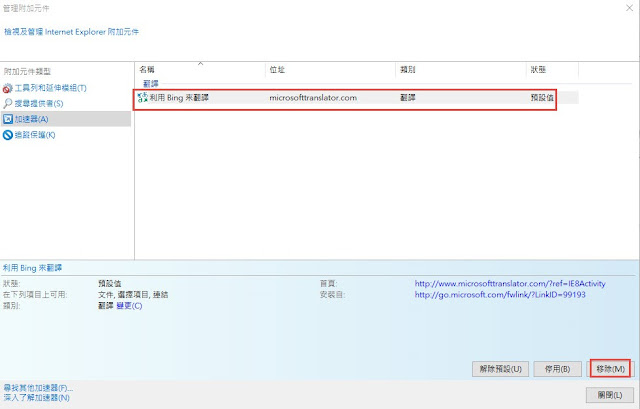Viewport: 640px width, 409px height.
Task: Open 深入了解加速器(N) link
Action: [36, 398]
